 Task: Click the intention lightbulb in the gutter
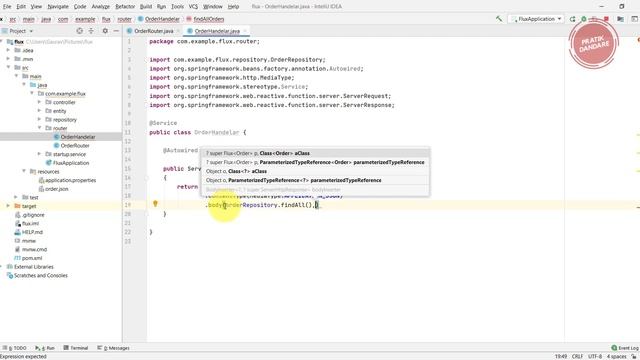(155, 203)
